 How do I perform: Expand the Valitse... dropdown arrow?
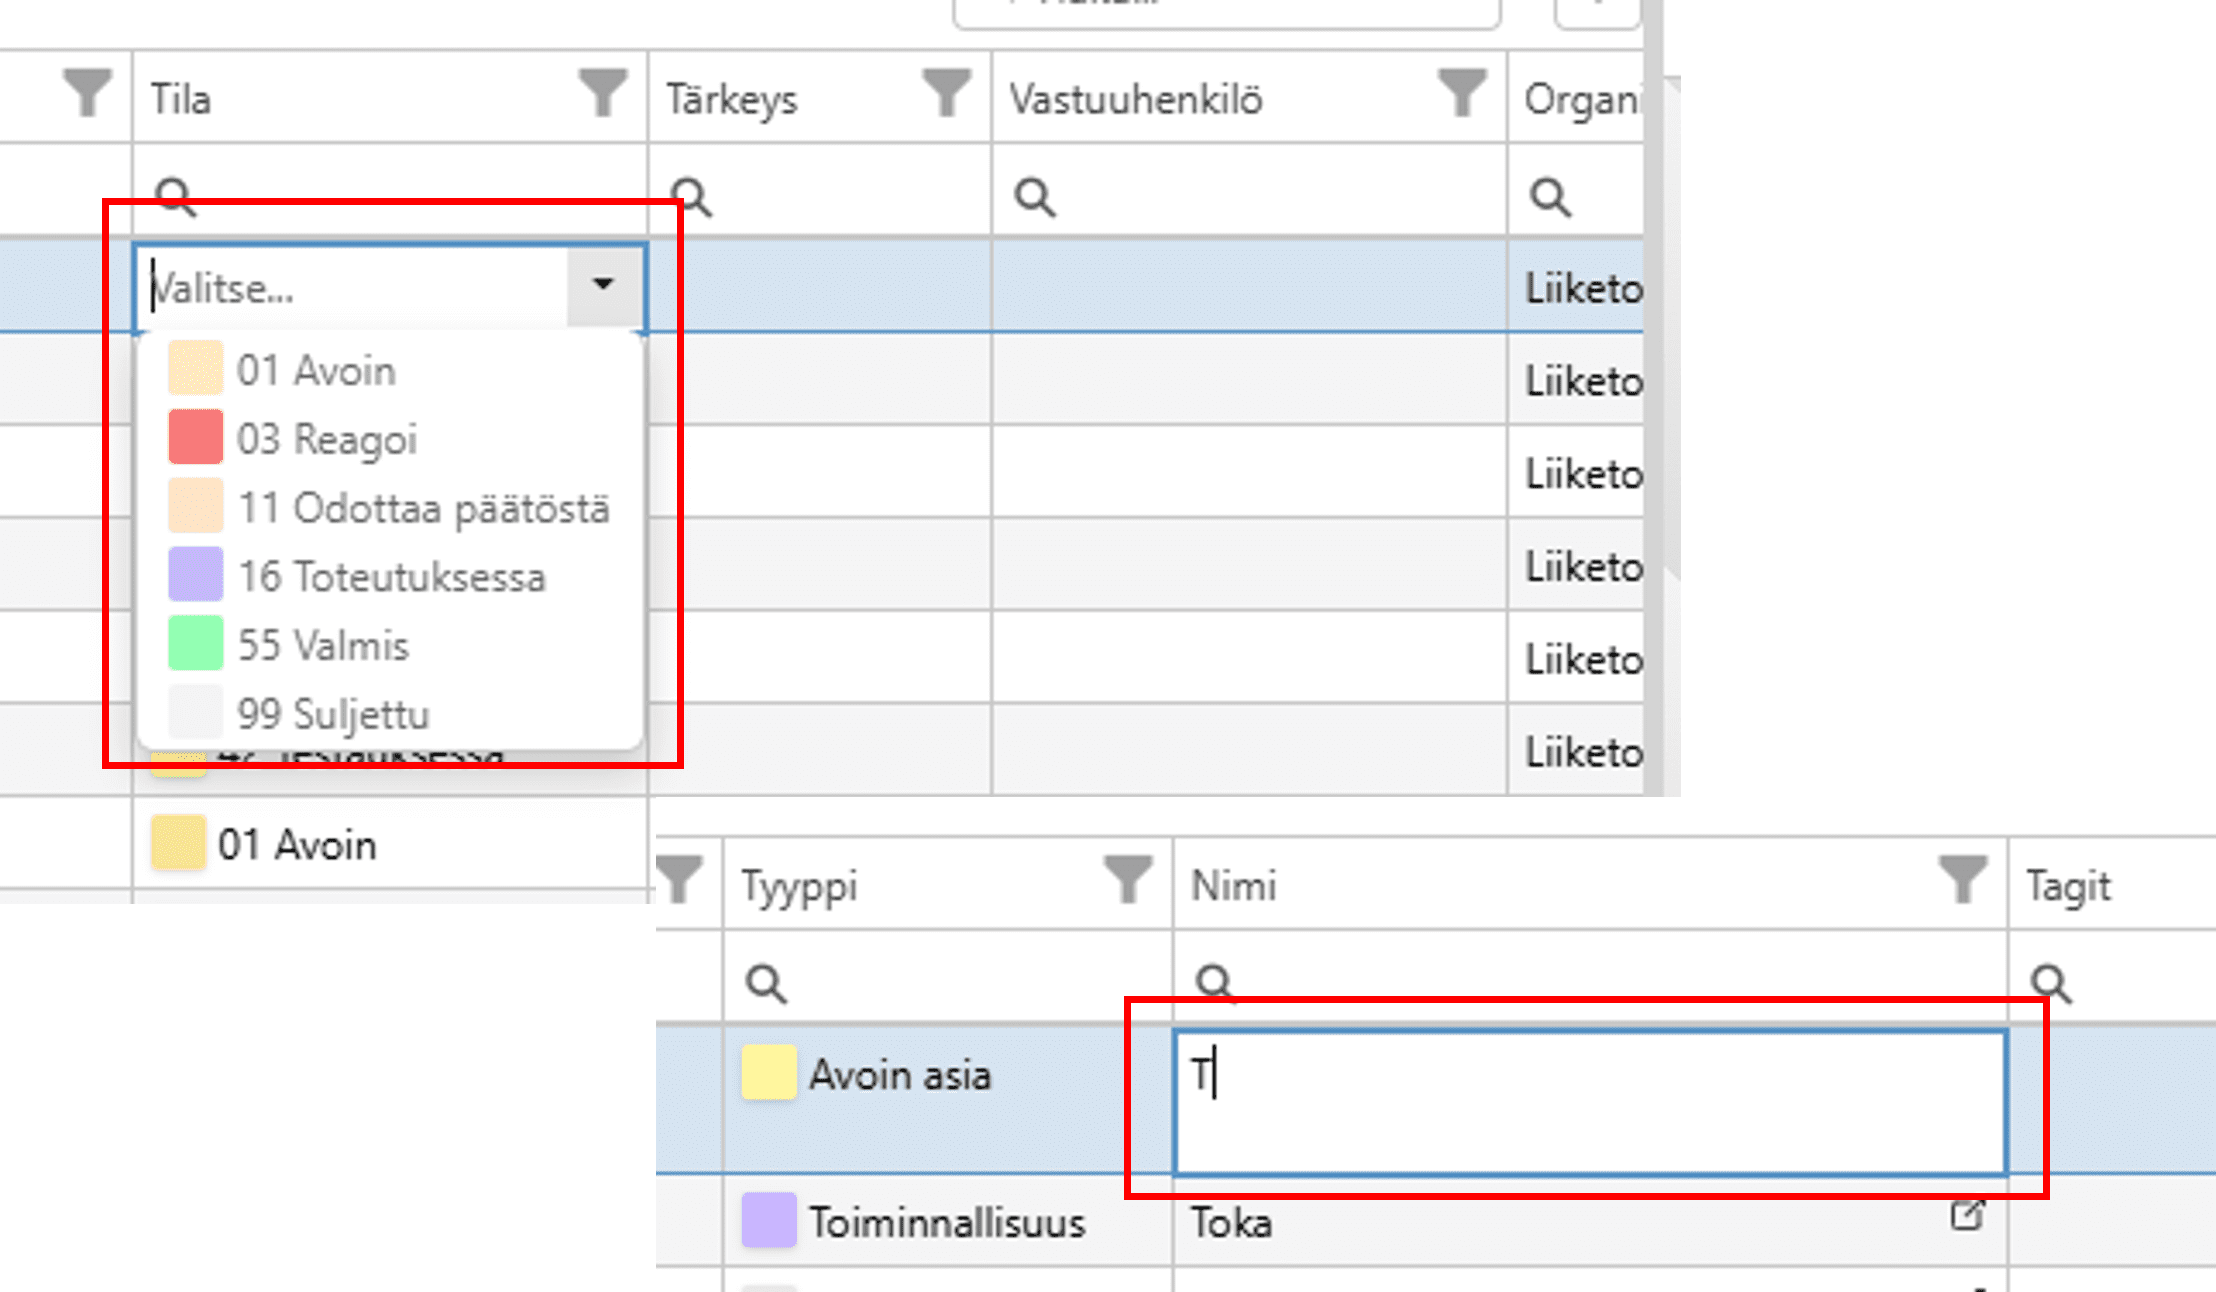click(602, 285)
